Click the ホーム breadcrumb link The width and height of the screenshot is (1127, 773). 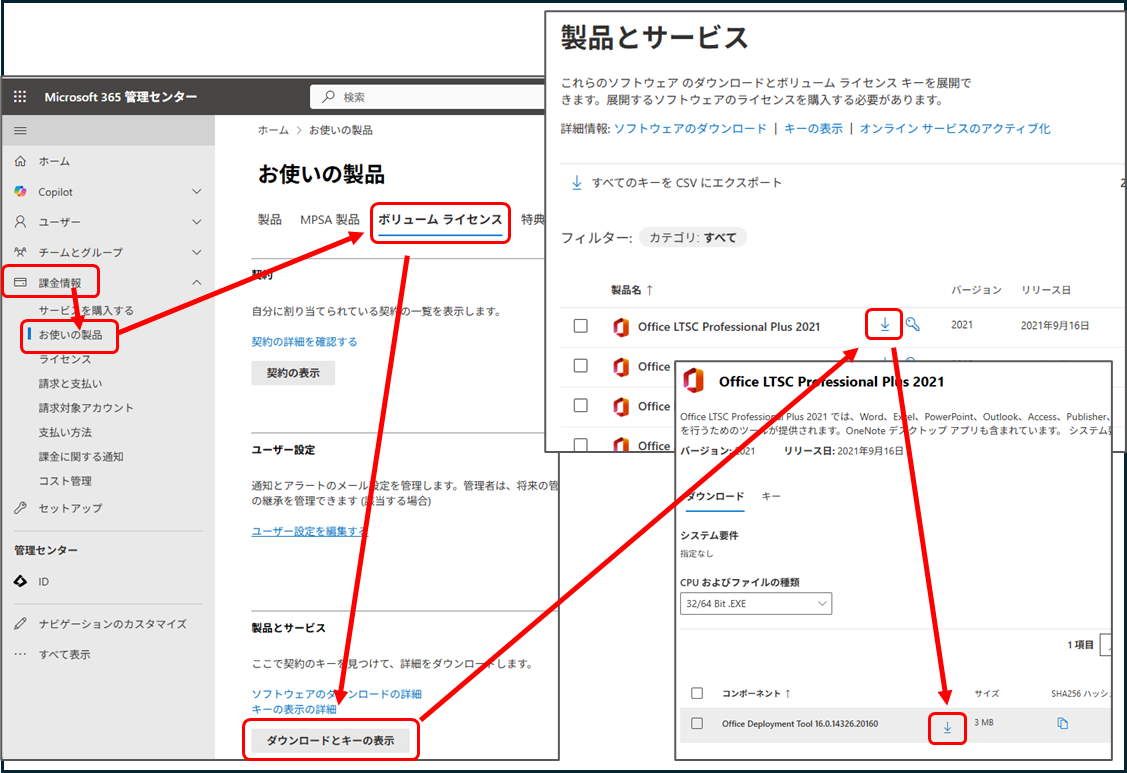pos(273,130)
